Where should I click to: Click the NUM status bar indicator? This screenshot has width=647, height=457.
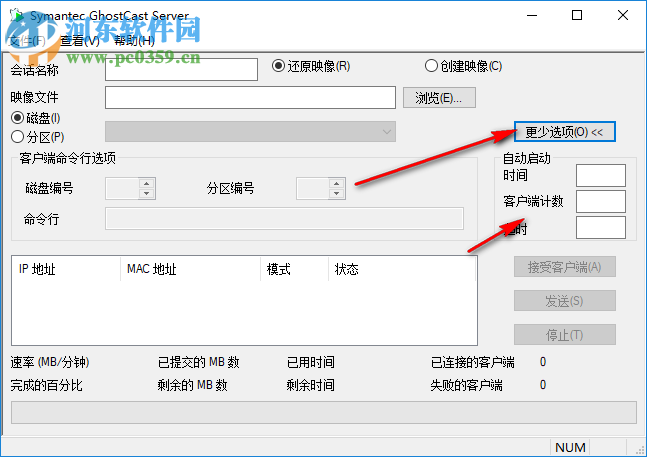tap(570, 448)
